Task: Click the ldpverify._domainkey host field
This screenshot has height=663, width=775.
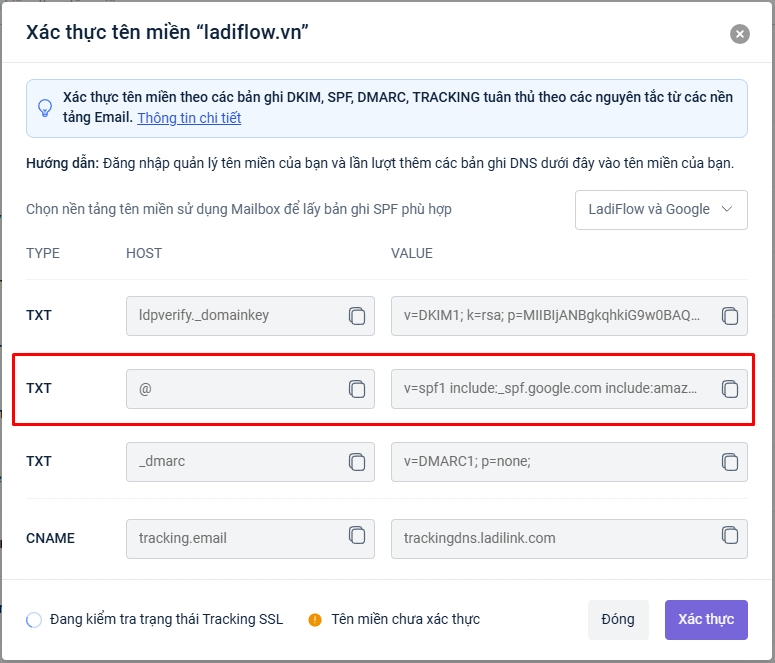Action: coord(235,316)
